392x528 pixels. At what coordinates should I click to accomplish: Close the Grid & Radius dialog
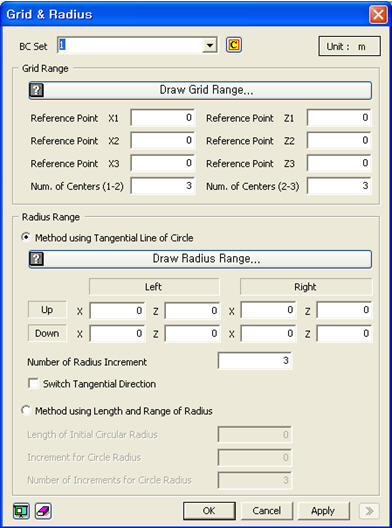pyautogui.click(x=378, y=15)
